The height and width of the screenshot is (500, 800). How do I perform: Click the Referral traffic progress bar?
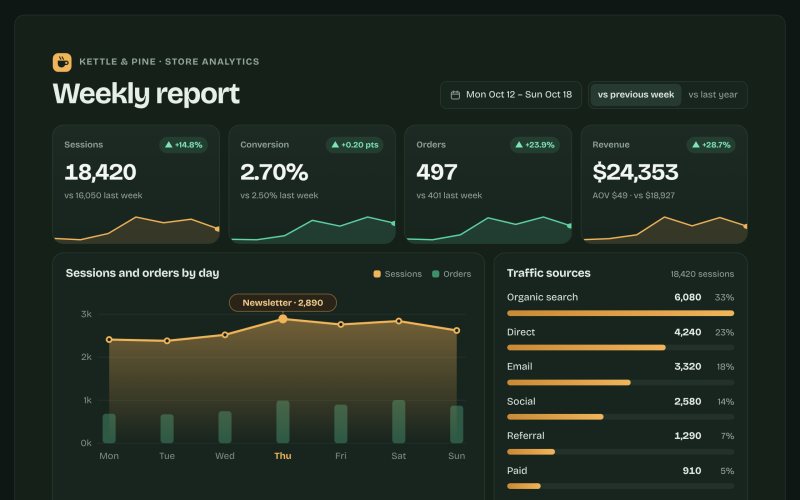pos(620,452)
